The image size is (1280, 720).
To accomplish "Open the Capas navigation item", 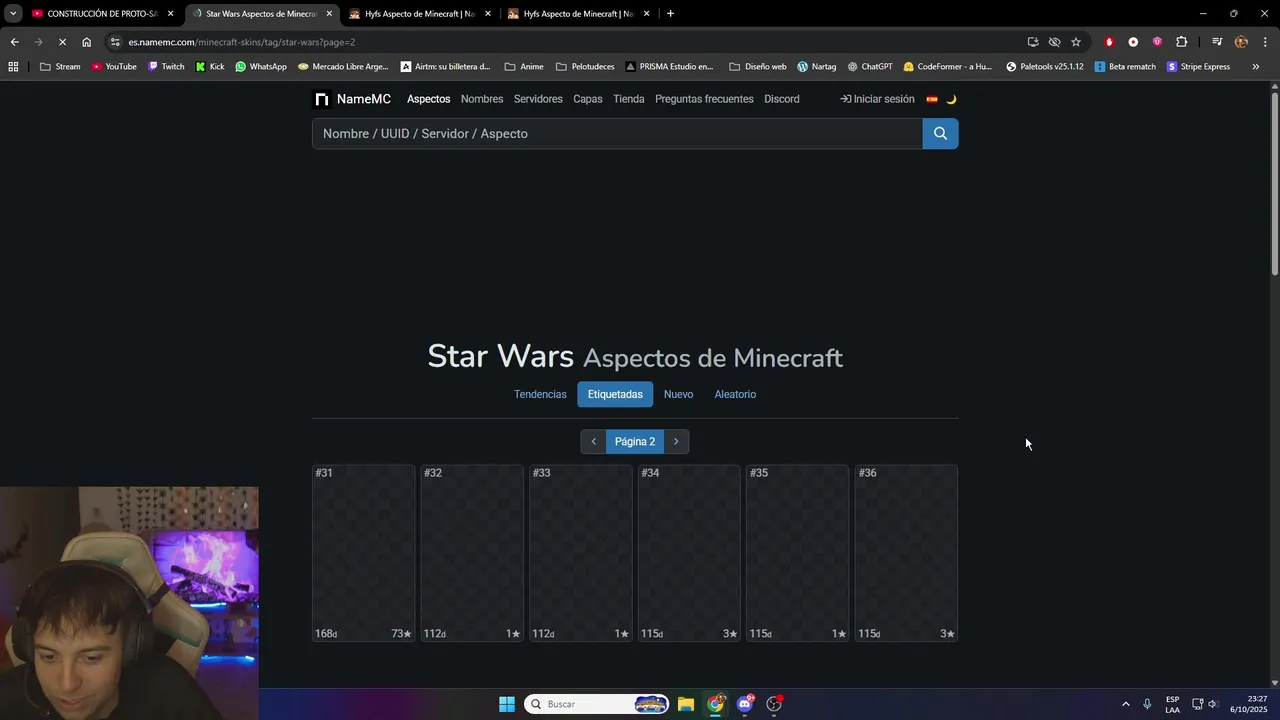I will [588, 99].
